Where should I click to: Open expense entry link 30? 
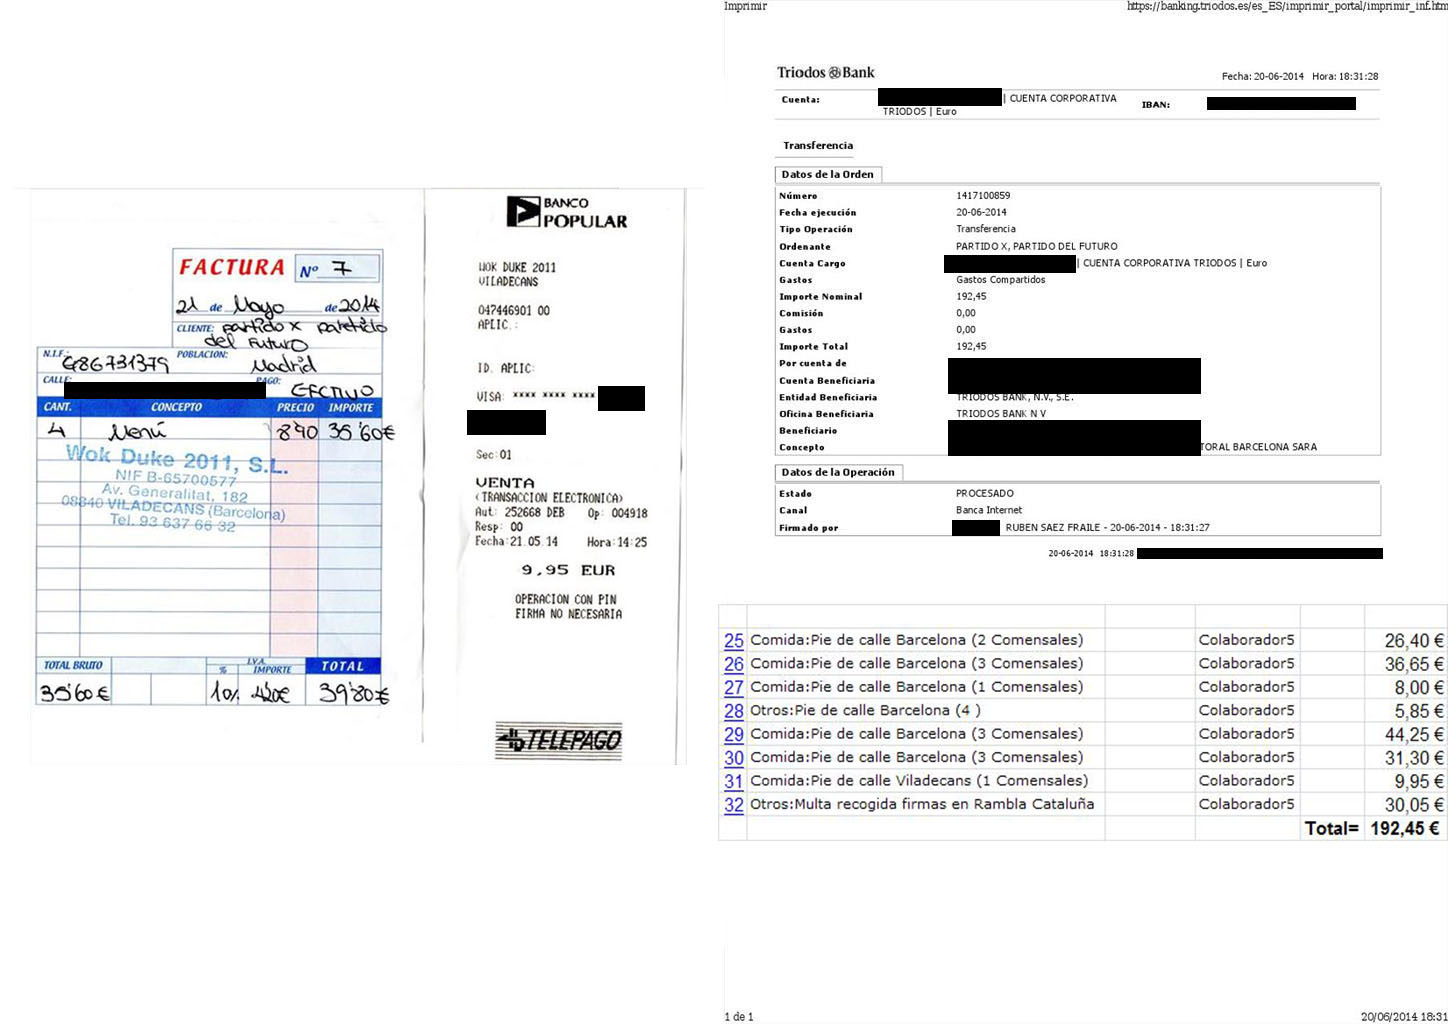tap(734, 758)
